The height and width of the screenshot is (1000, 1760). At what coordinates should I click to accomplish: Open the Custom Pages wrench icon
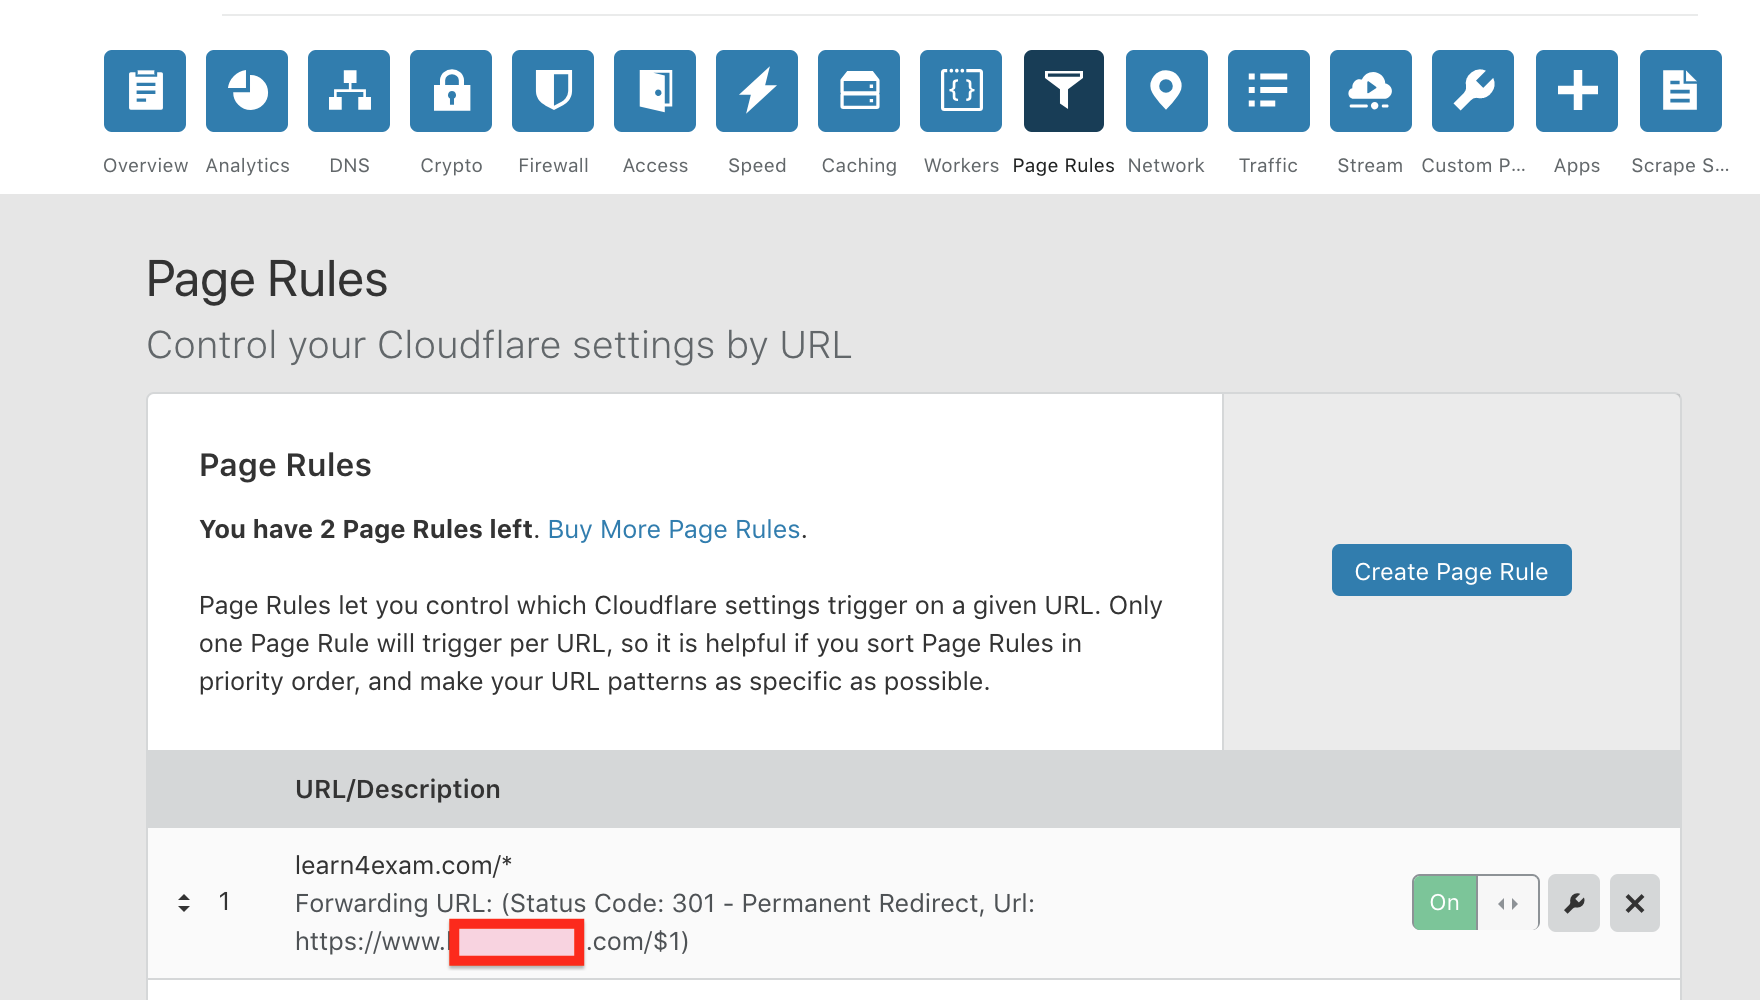1473,91
